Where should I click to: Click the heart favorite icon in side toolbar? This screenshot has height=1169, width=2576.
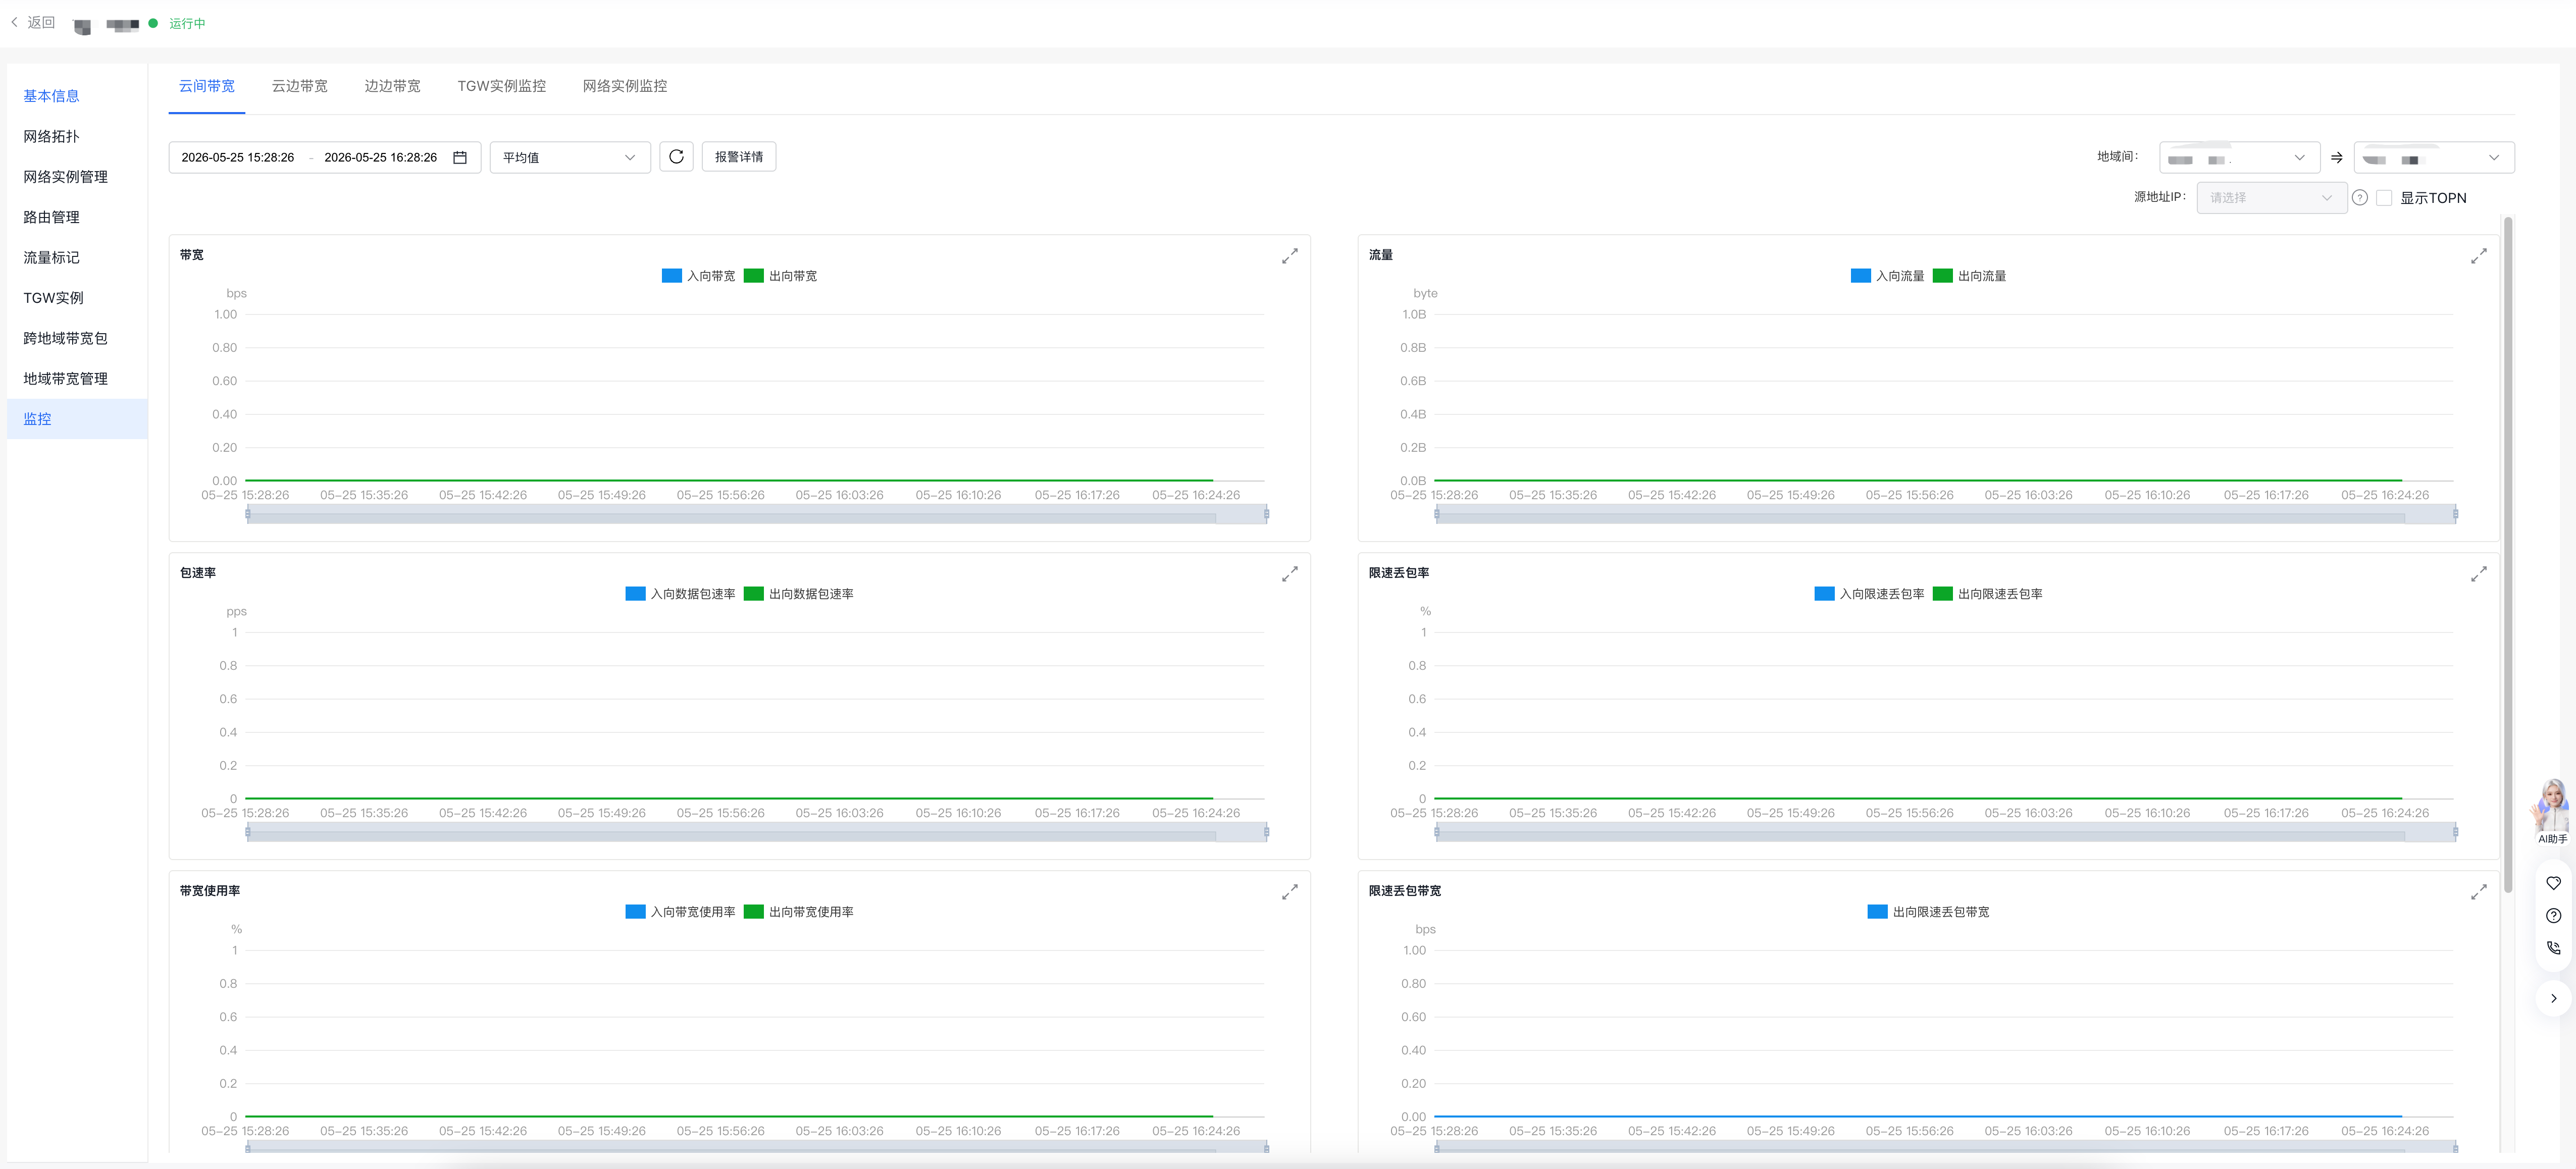2553,883
